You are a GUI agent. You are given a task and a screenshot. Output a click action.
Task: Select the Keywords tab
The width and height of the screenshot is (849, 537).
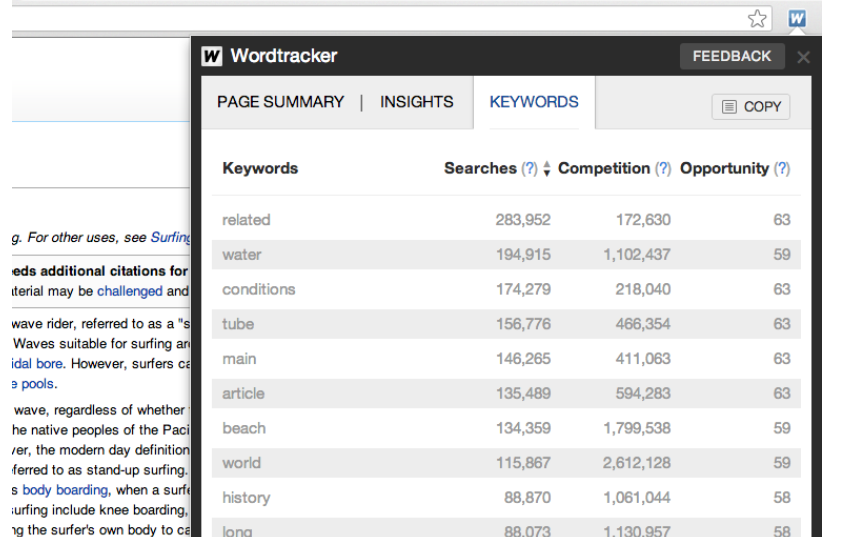(534, 102)
